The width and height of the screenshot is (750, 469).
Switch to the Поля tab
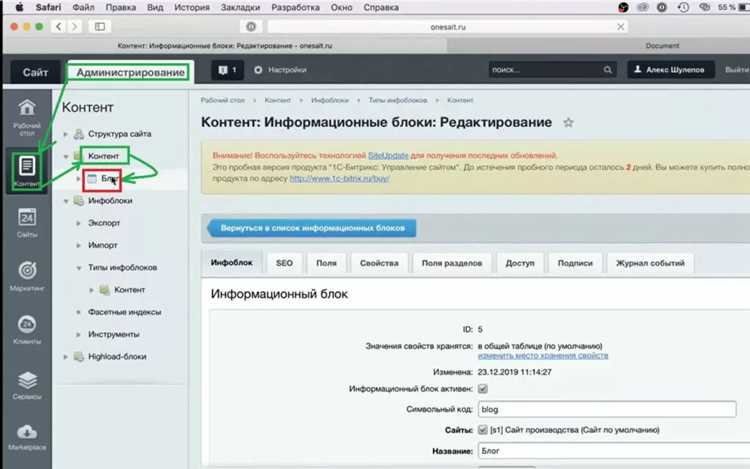click(326, 263)
